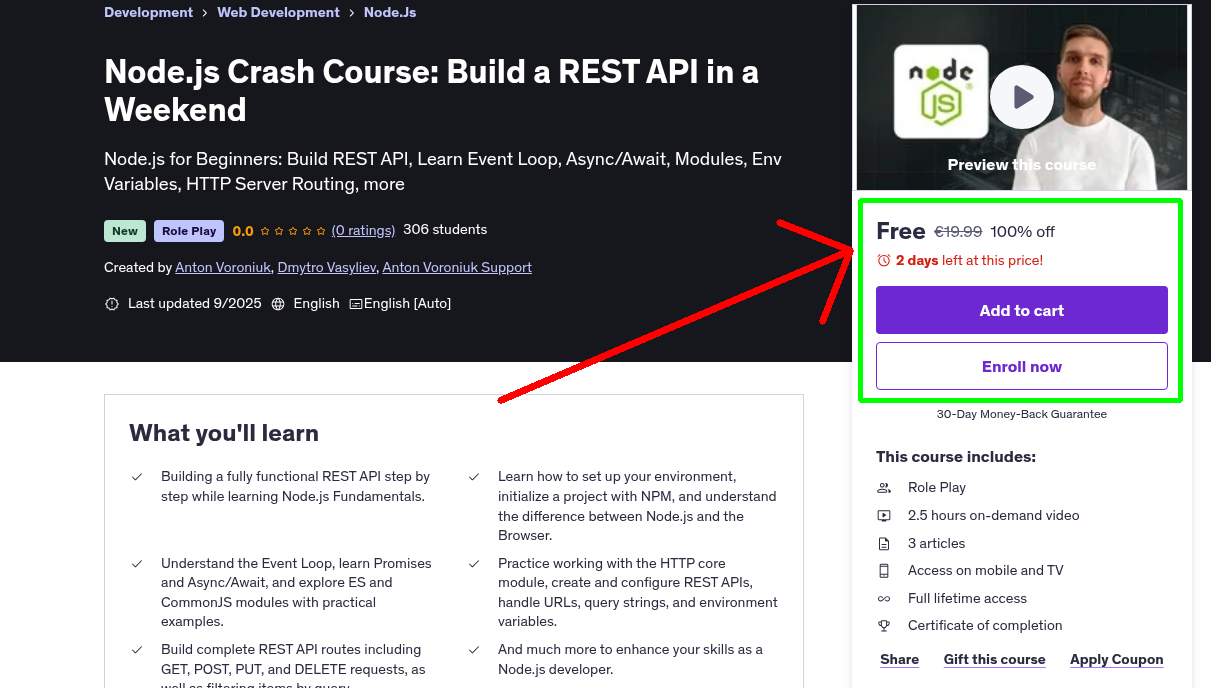Click the 'Free' price text
The image size is (1211, 688).
[900, 231]
